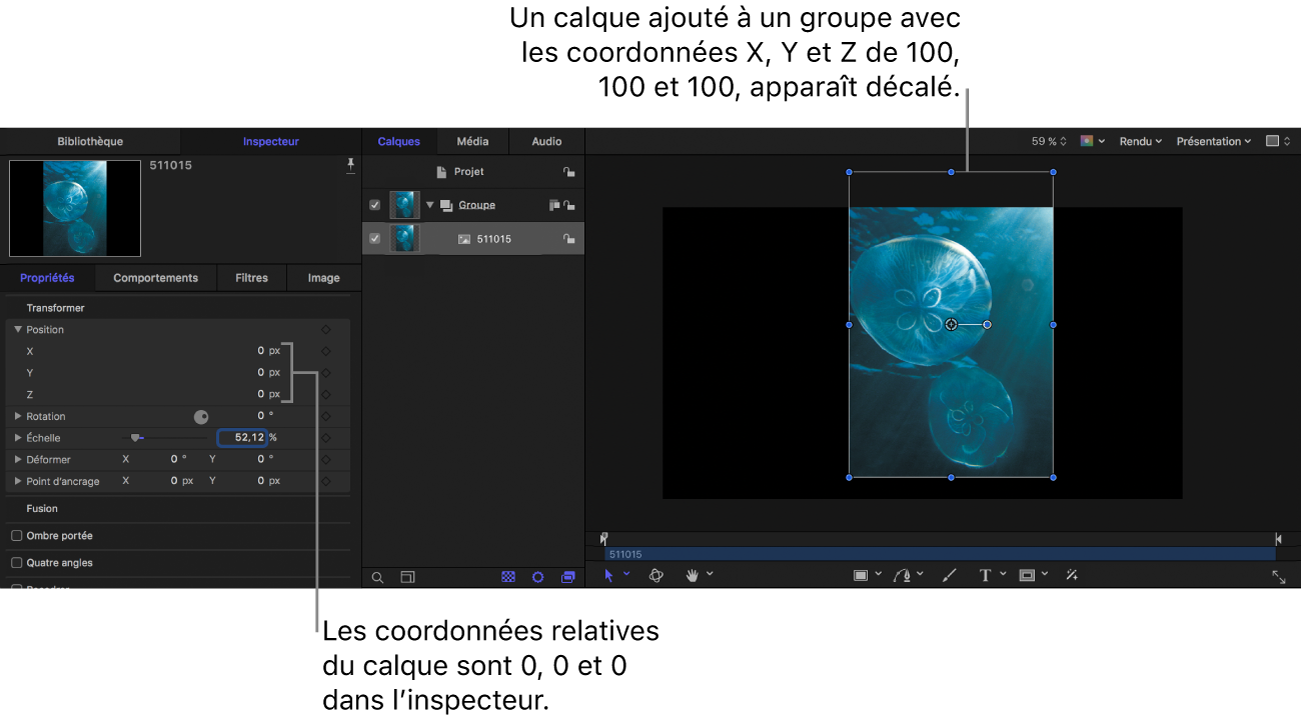Image resolution: width=1301 pixels, height=721 pixels.
Task: Click the Échelle value field 52,12
Action: 243,438
